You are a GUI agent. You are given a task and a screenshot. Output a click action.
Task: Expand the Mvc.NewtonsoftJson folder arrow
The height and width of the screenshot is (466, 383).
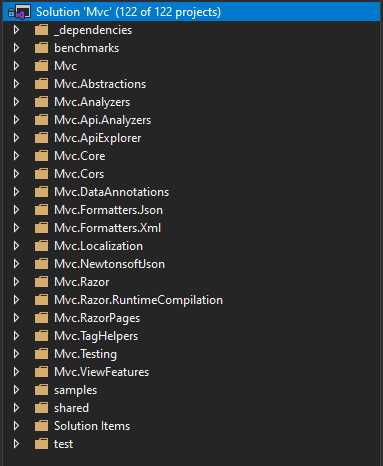16,264
